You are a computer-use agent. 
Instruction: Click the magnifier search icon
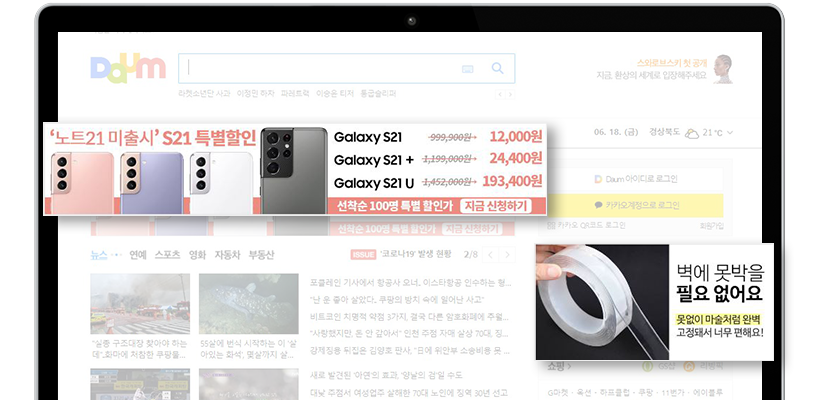497,68
